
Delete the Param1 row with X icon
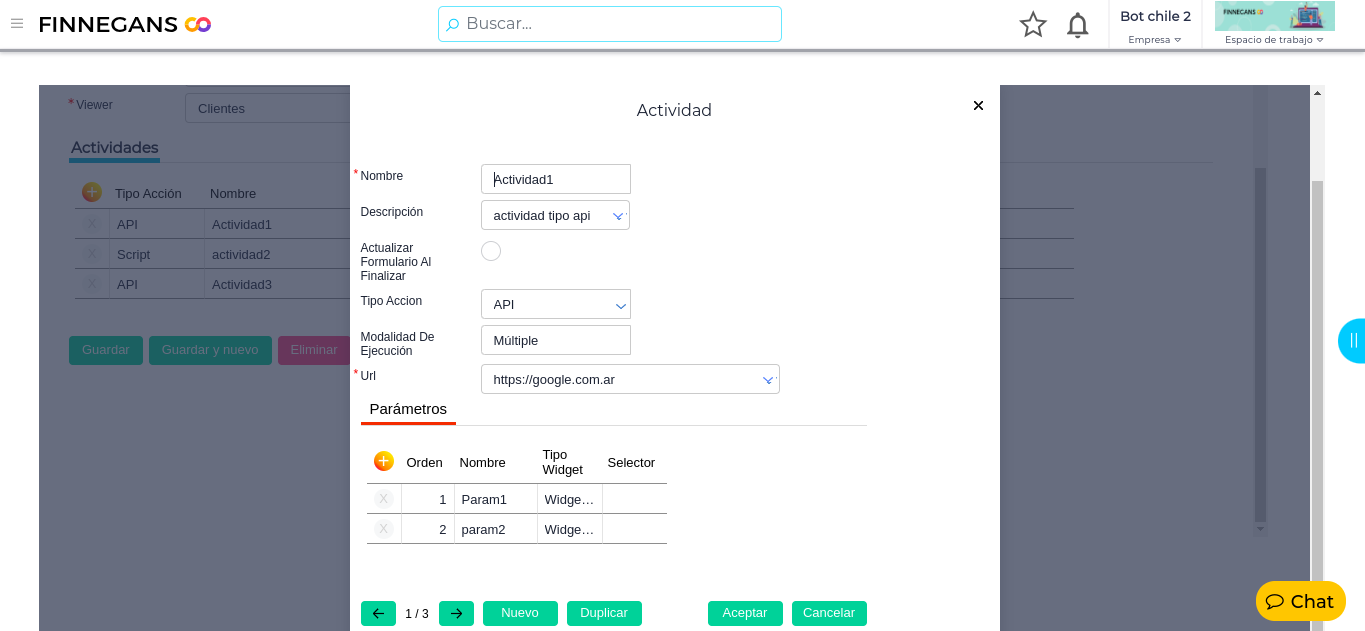[384, 499]
